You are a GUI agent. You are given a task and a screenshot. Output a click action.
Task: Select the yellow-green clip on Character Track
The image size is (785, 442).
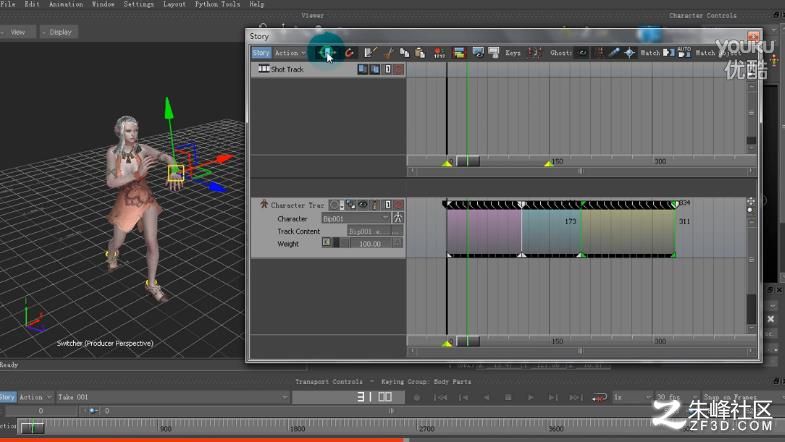coord(629,232)
